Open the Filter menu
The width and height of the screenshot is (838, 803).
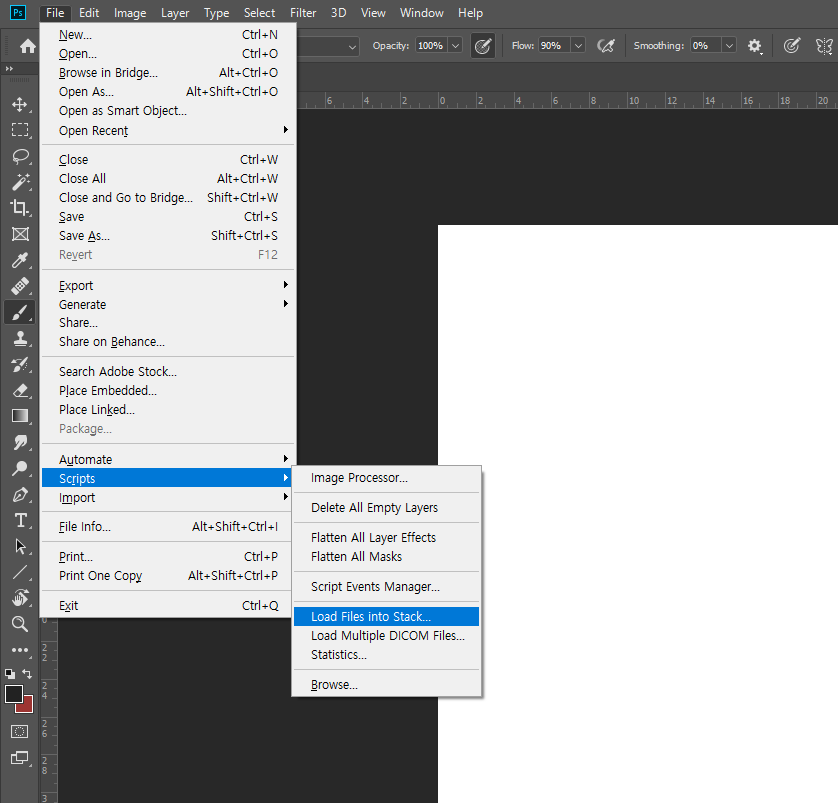(303, 13)
